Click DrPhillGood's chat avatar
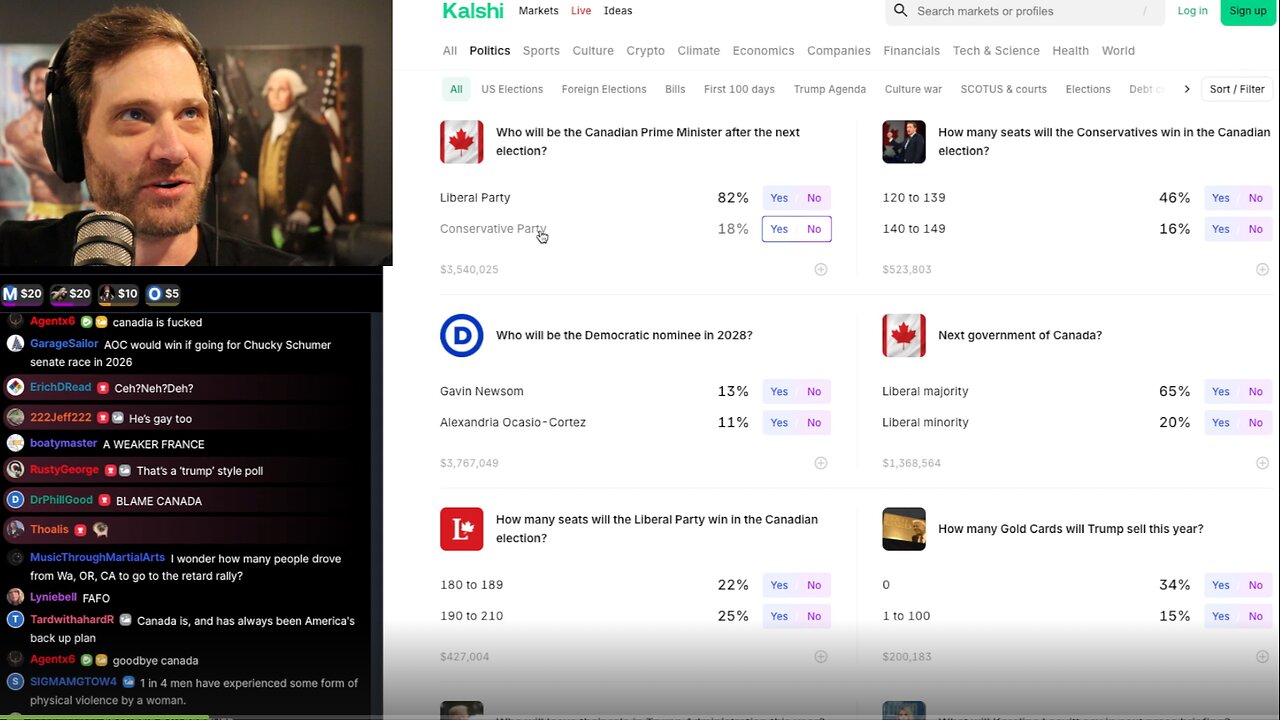 (15, 500)
